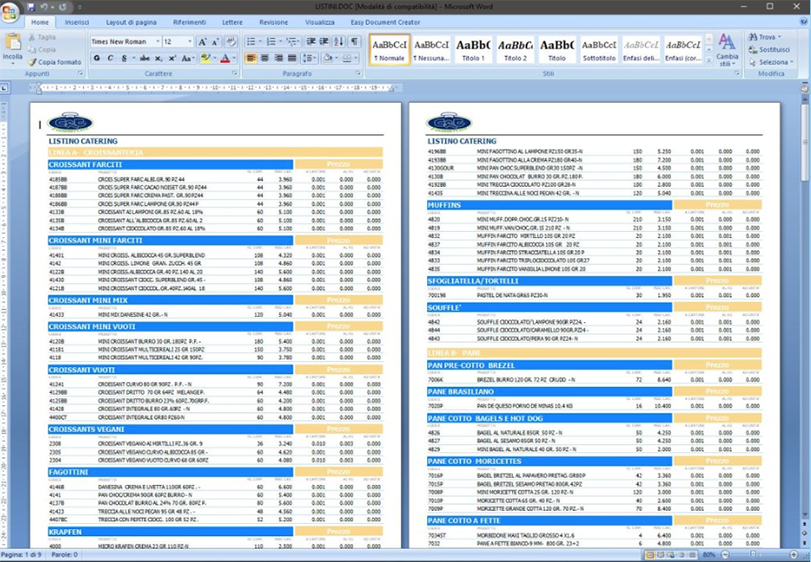The height and width of the screenshot is (562, 811).
Task: Toggle the show paragraph marks button
Action: [355, 42]
